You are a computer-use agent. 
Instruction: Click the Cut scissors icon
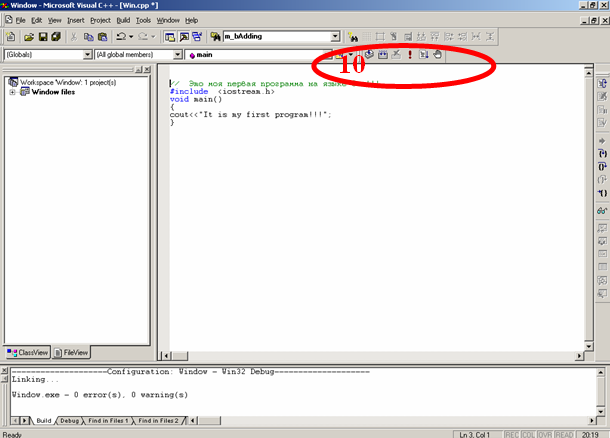coord(76,37)
